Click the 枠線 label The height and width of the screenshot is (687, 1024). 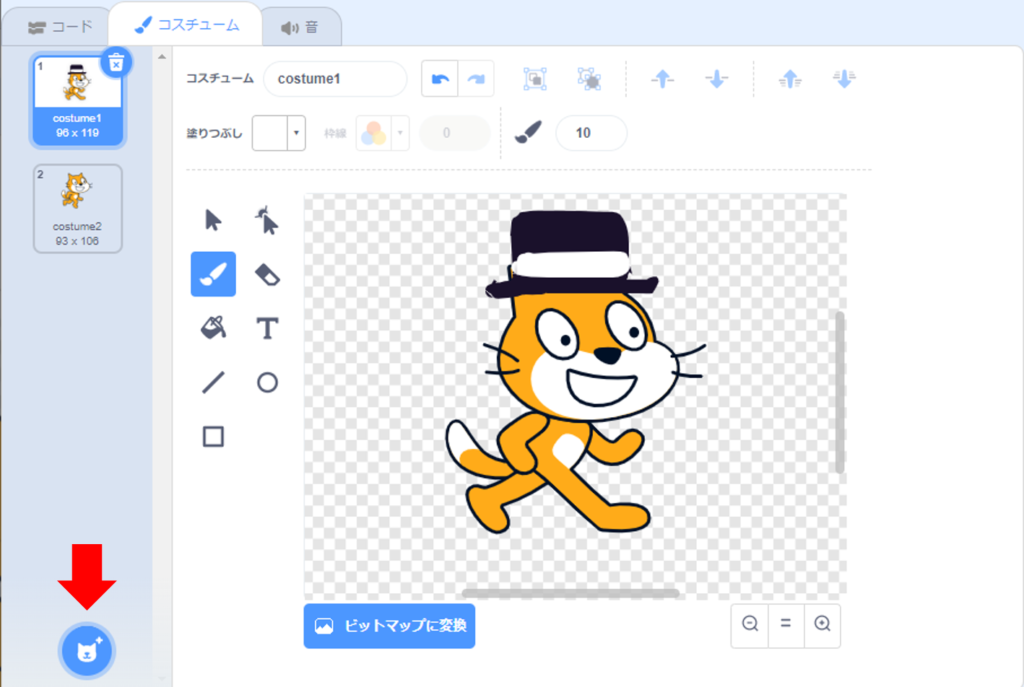tap(335, 133)
